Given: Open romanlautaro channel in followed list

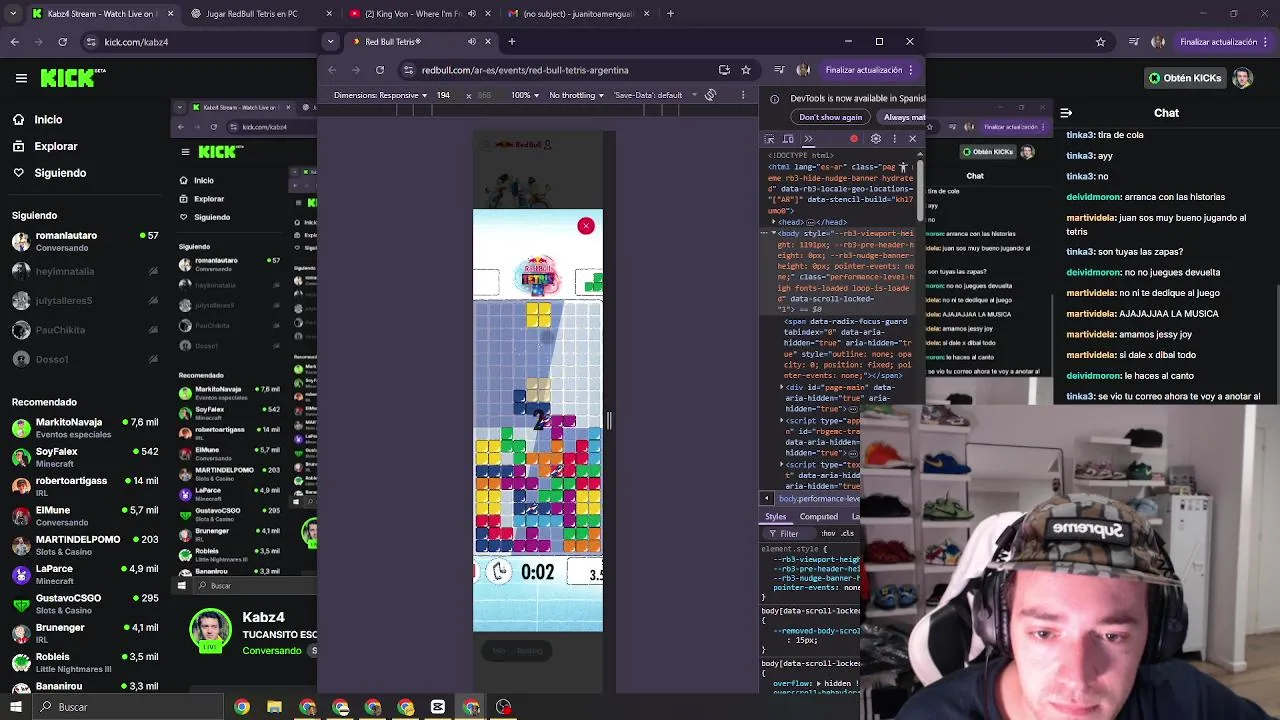Looking at the screenshot, I should click(85, 241).
